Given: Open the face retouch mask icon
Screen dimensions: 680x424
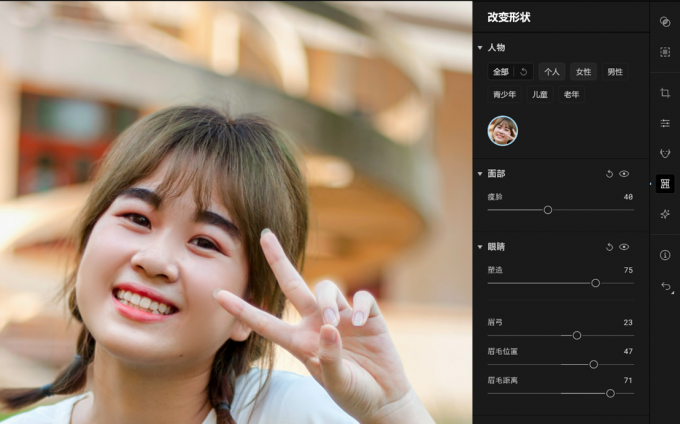Looking at the screenshot, I should (x=665, y=153).
